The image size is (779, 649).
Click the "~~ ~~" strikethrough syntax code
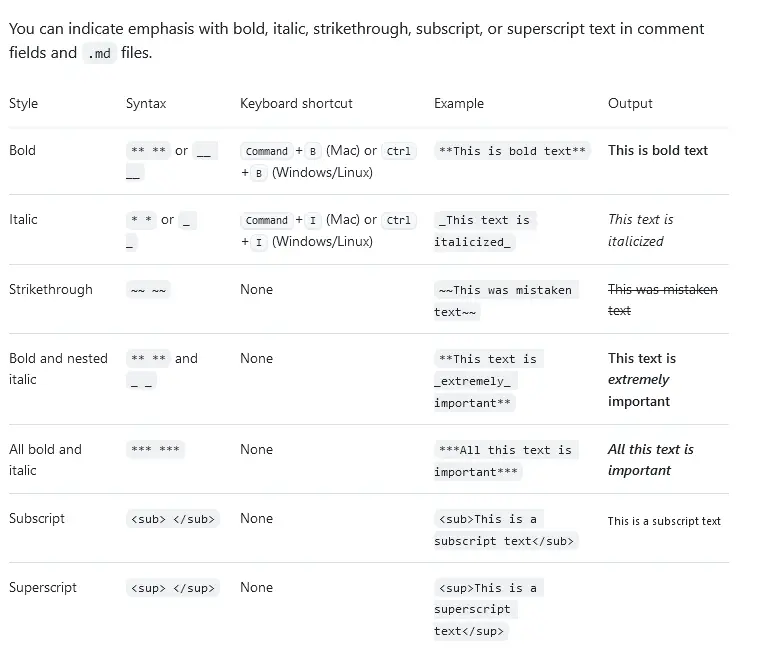148,290
